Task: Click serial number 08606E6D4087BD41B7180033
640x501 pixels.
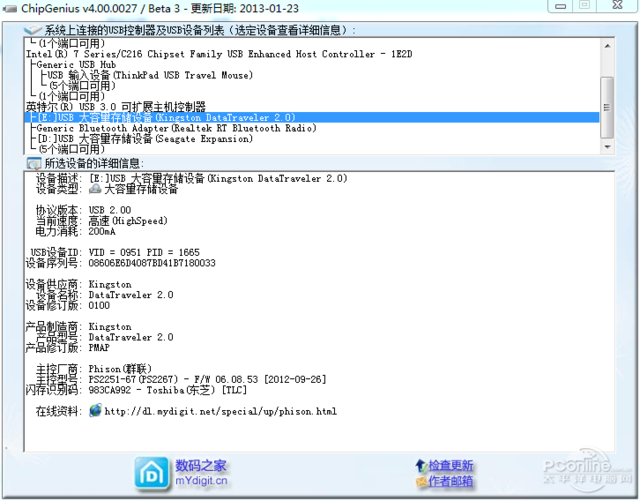Action: 152,263
